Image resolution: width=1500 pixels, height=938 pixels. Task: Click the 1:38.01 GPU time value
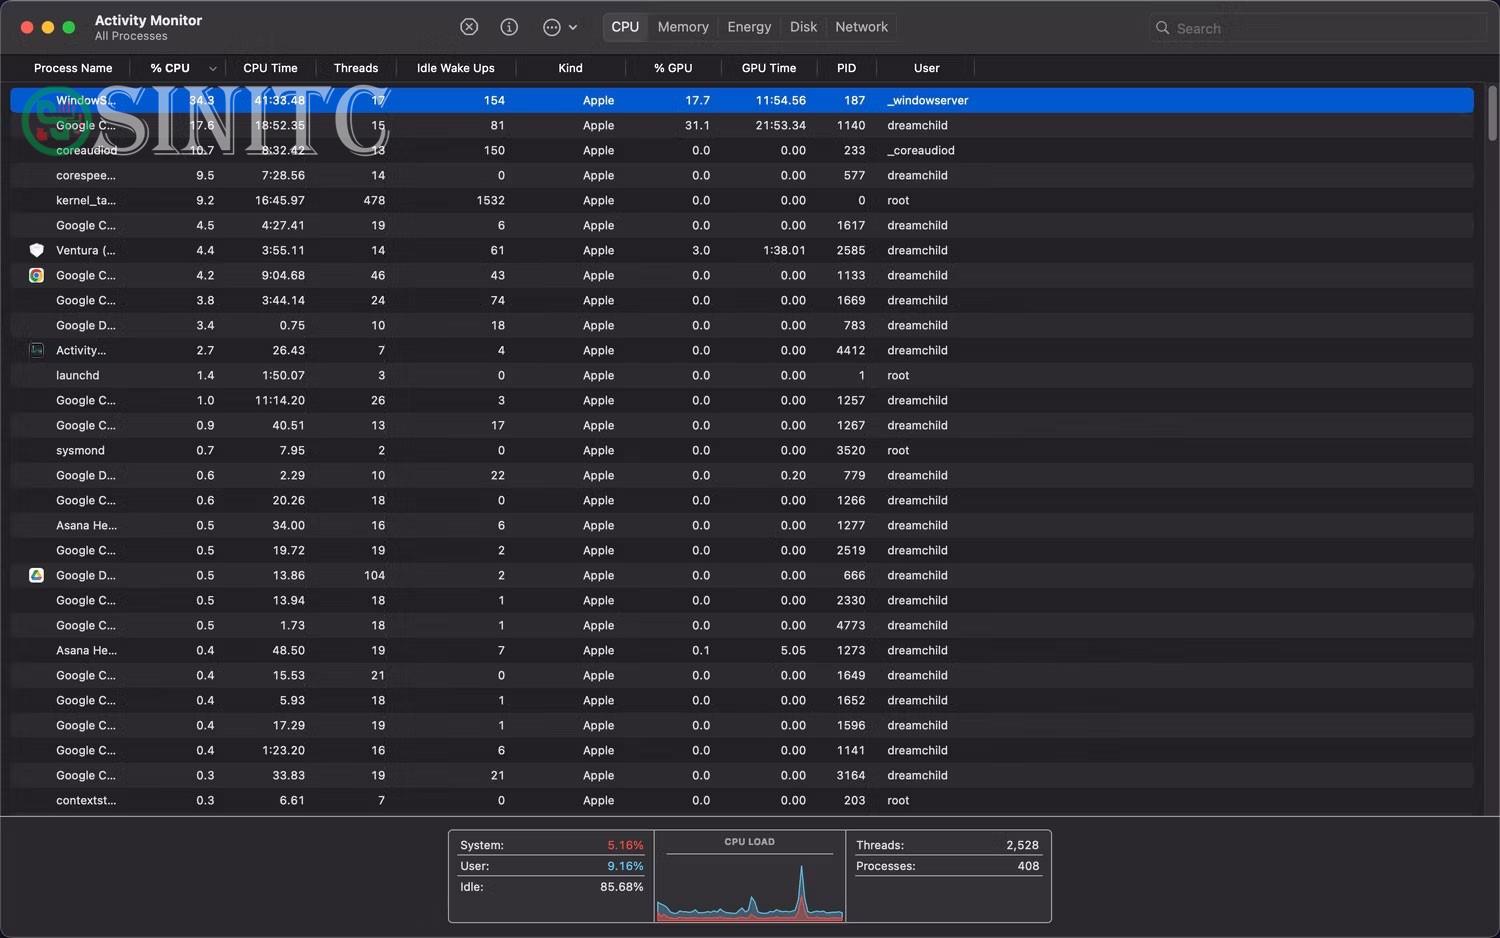tap(784, 250)
